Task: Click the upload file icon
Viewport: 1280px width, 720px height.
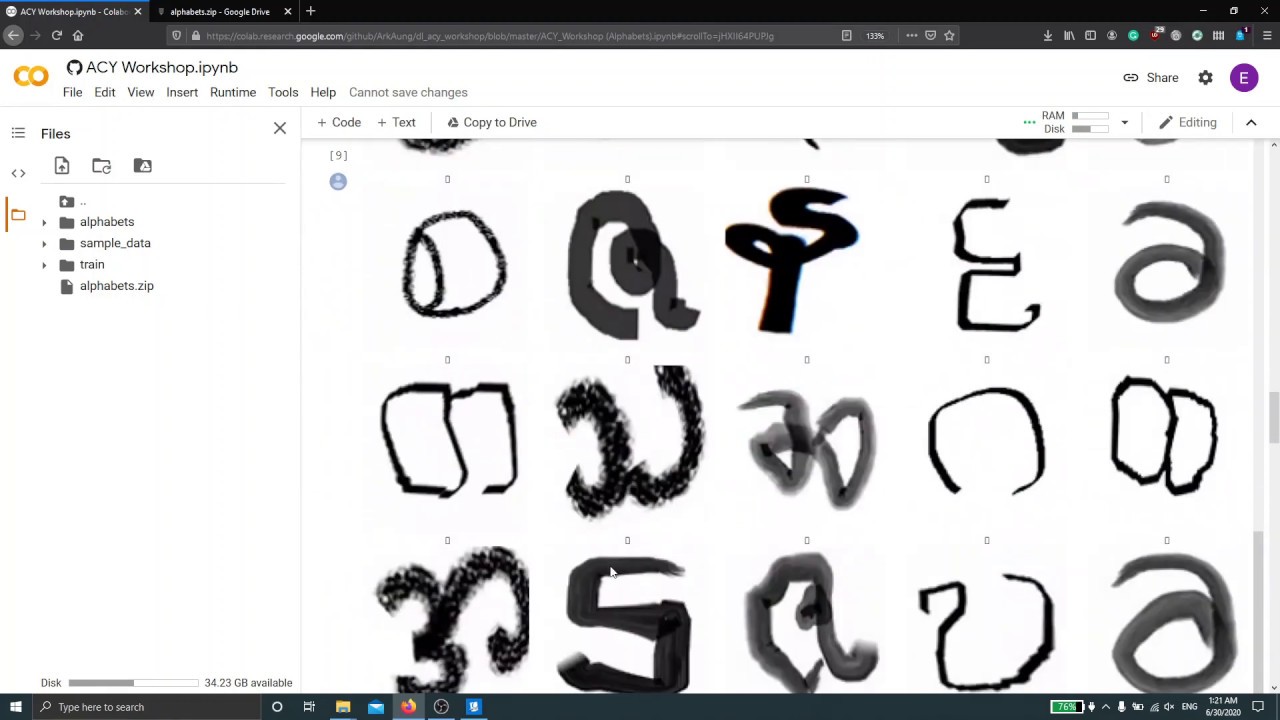Action: click(62, 166)
